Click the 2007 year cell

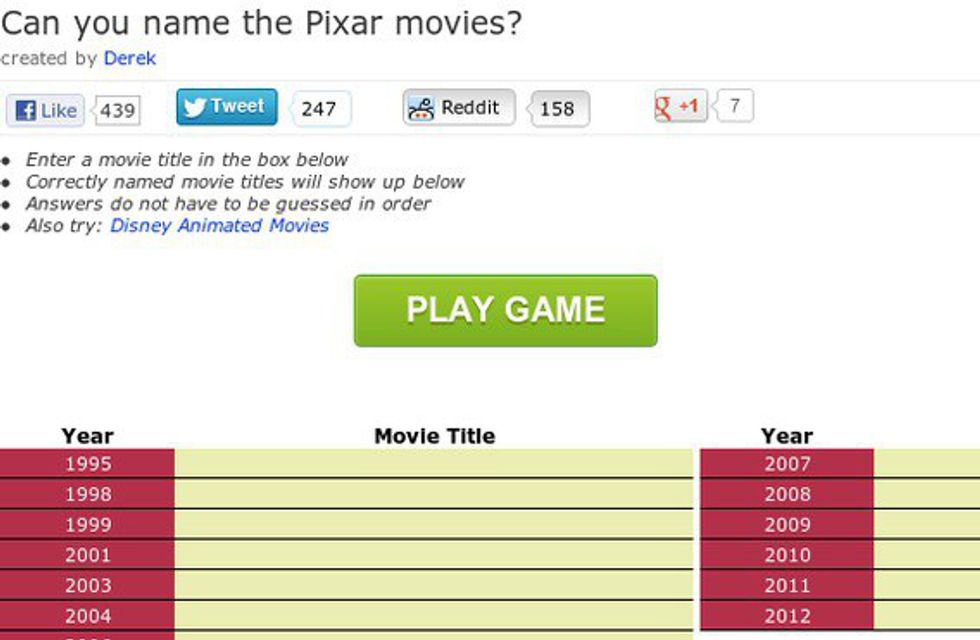787,464
